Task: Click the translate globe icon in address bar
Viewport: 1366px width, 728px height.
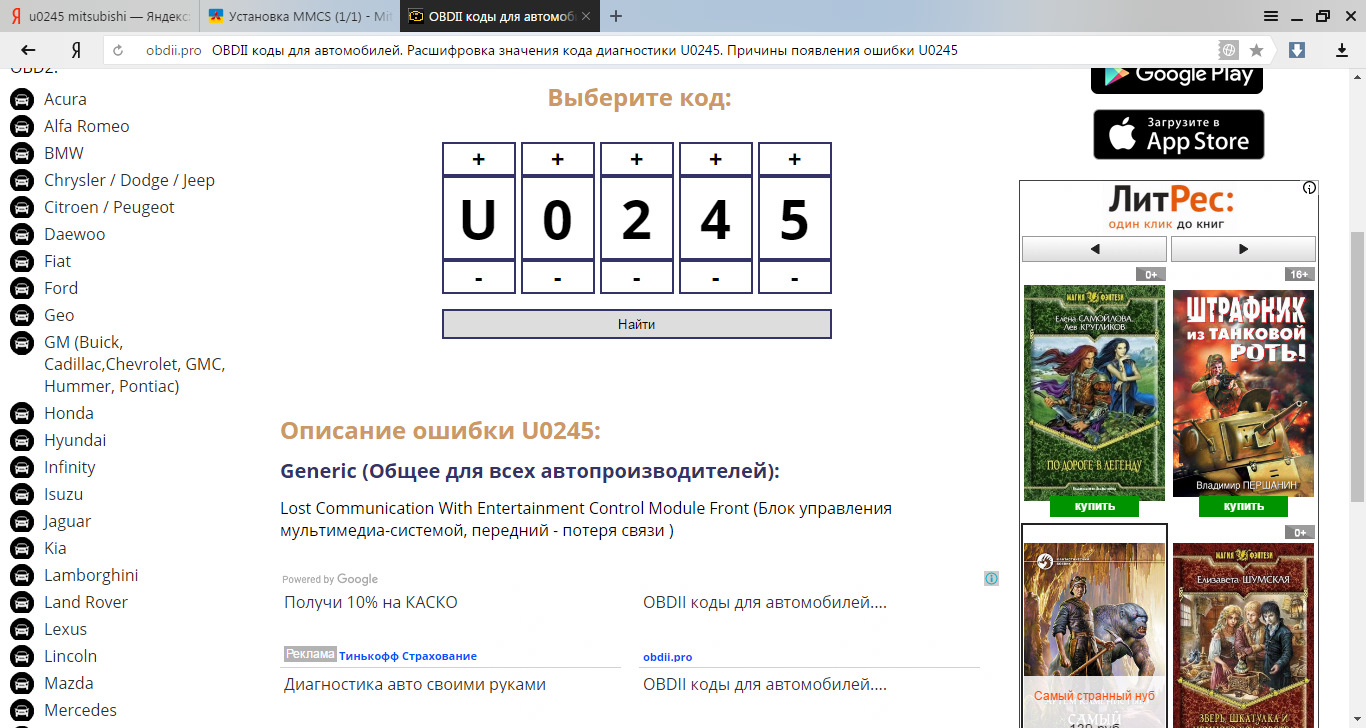Action: (x=1228, y=50)
